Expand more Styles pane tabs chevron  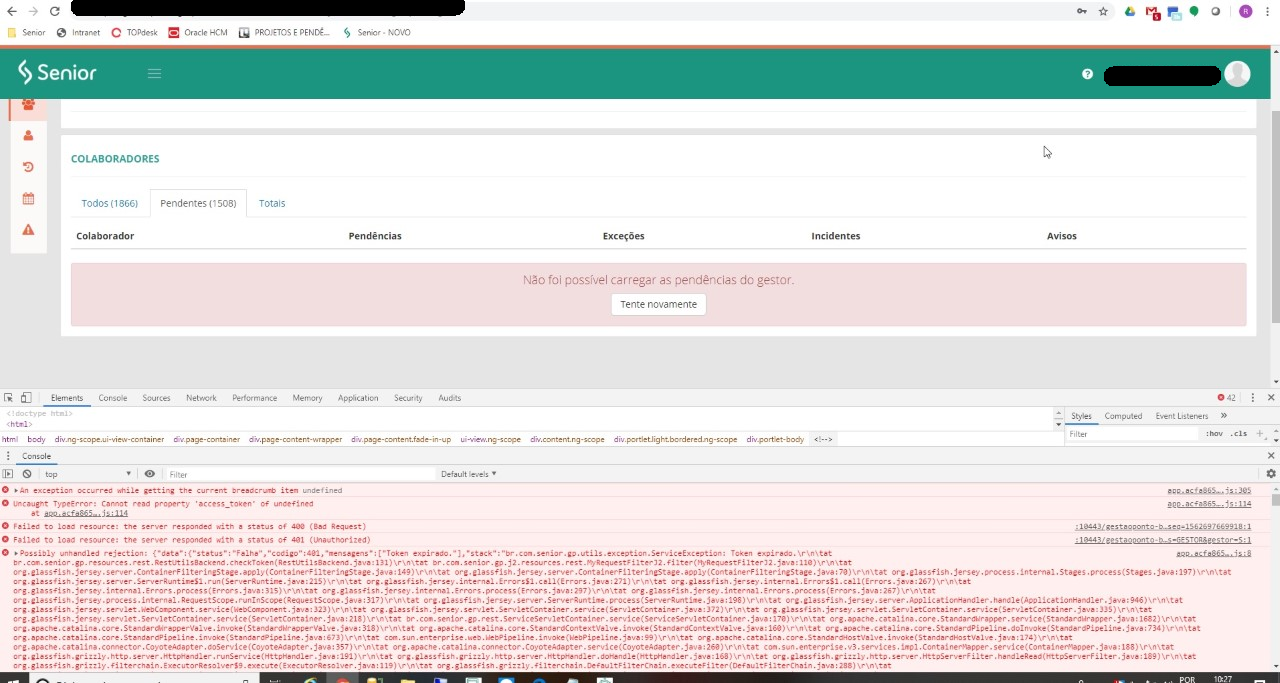(x=1223, y=416)
